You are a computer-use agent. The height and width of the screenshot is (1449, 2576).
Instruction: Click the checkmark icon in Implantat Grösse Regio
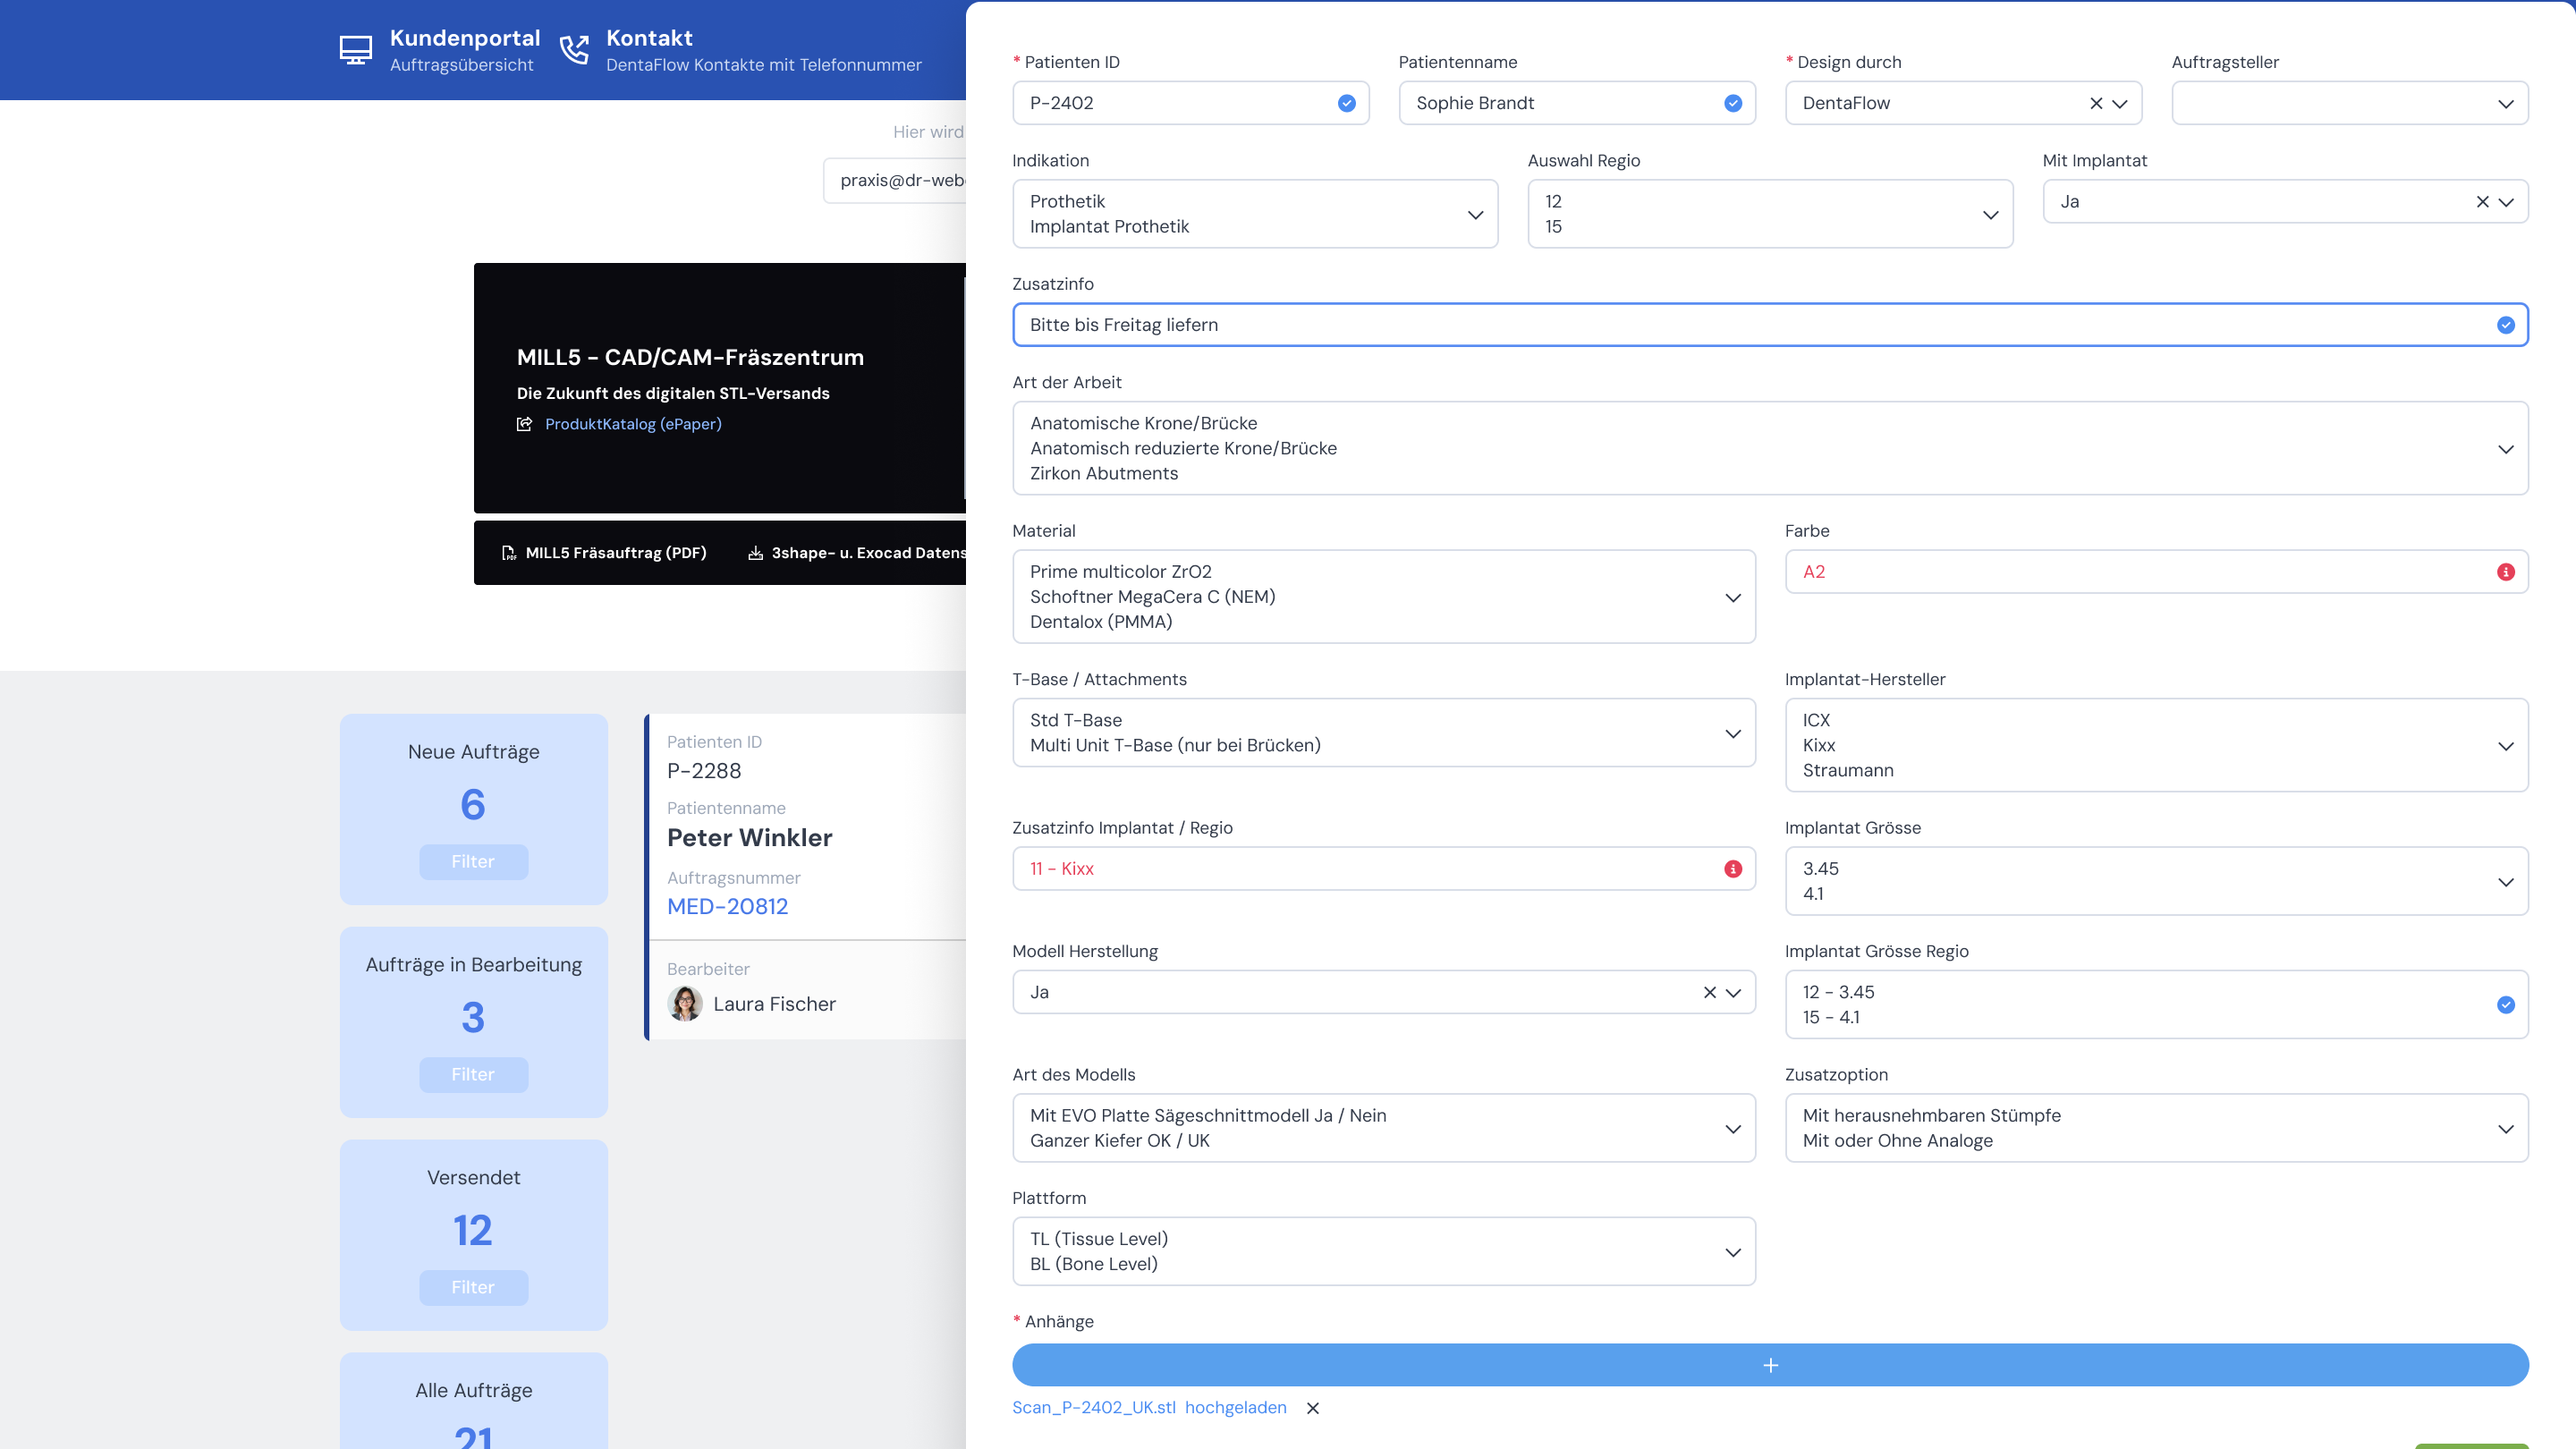(x=2505, y=1005)
